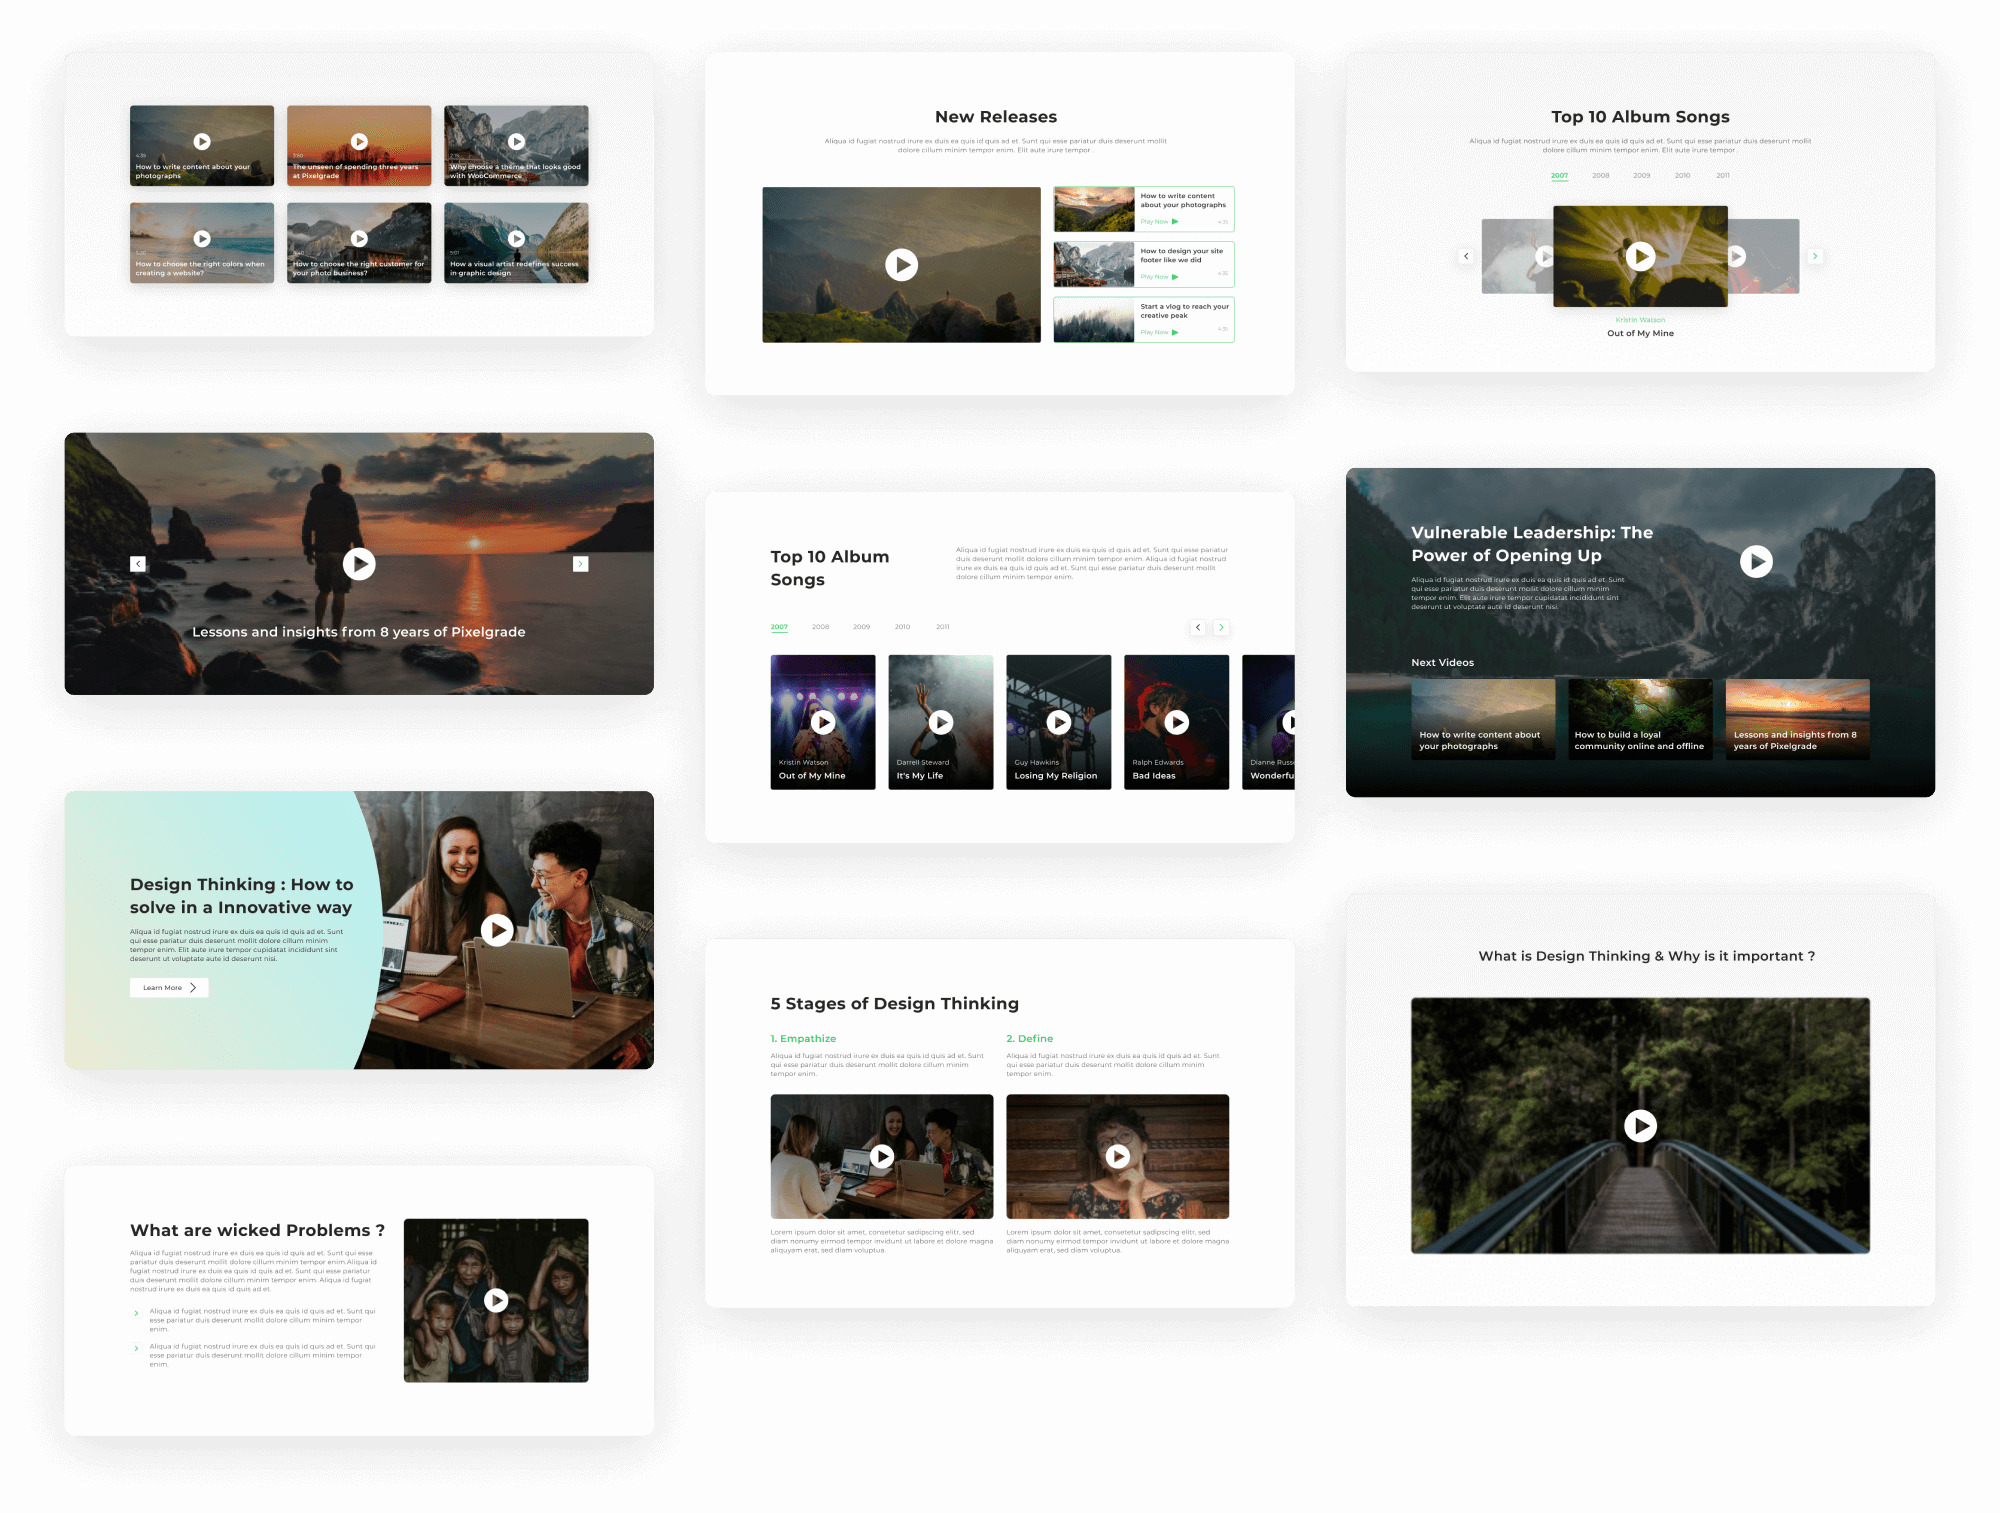Click 'Next Videos' label
The width and height of the screenshot is (2000, 1513).
(x=1442, y=662)
